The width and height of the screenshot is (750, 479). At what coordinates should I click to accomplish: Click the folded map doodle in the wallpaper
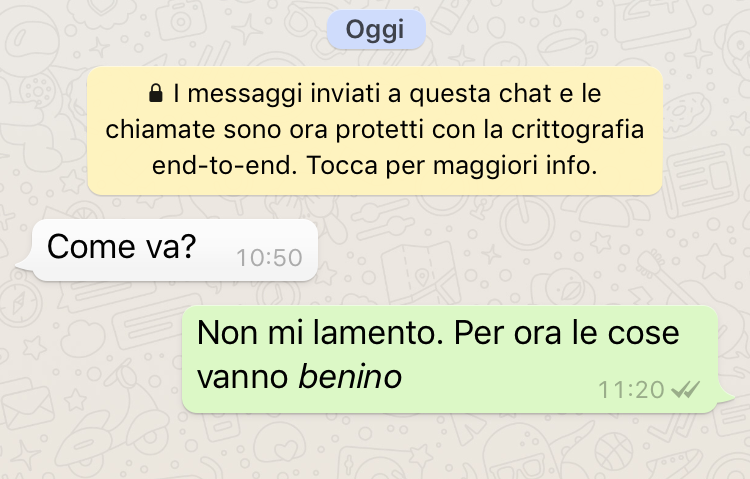421,274
